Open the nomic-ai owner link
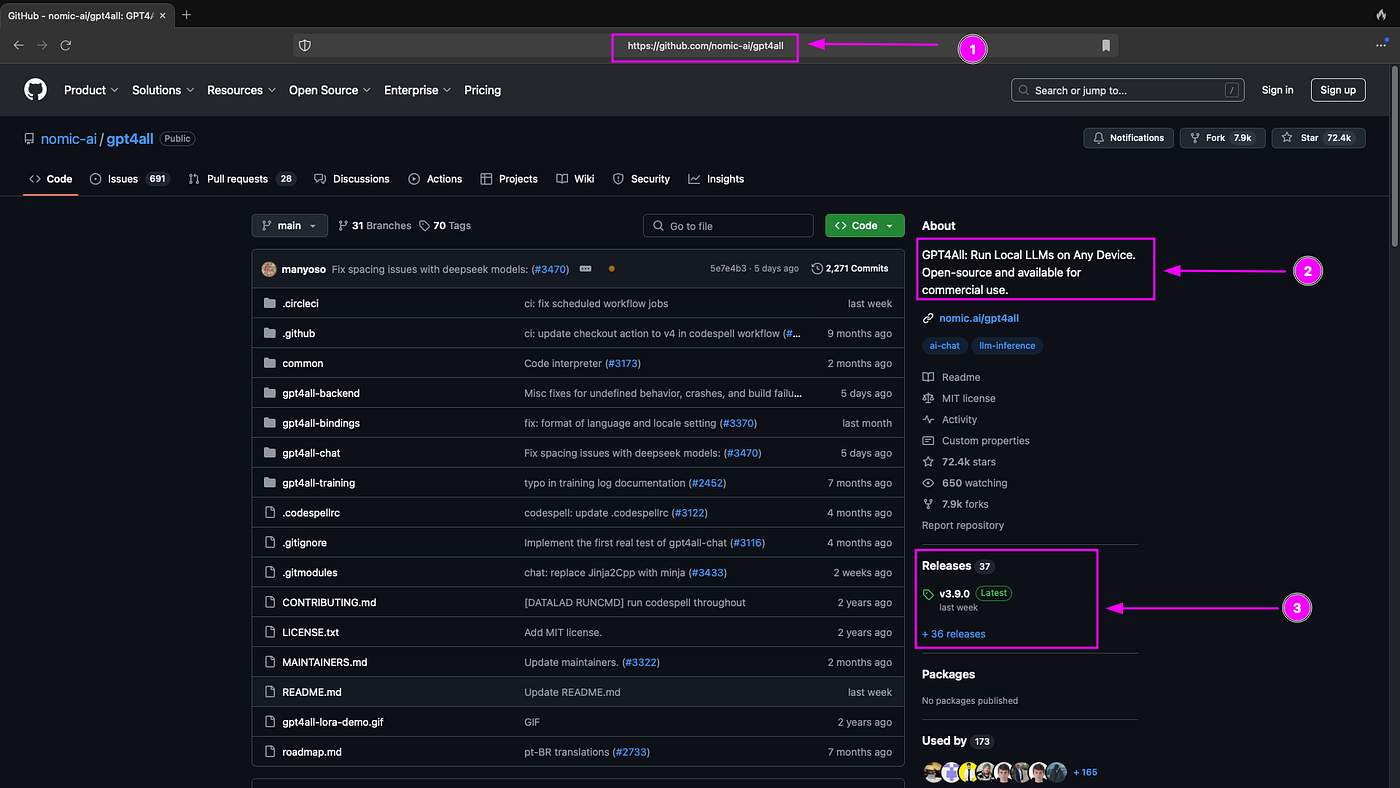The width and height of the screenshot is (1400, 788). (69, 139)
